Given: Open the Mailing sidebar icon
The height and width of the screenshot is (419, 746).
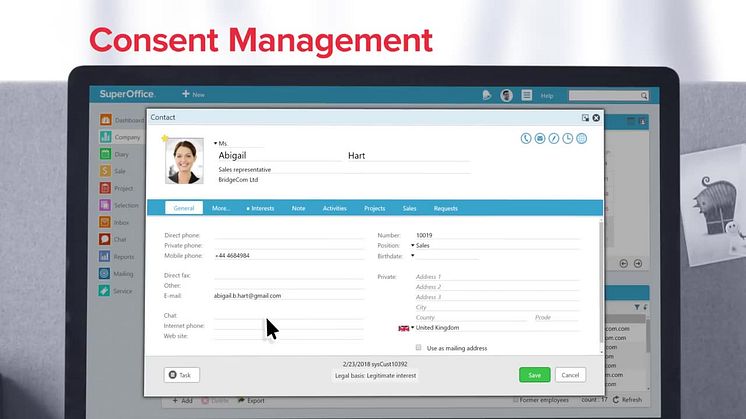Looking at the screenshot, I should pyautogui.click(x=105, y=273).
